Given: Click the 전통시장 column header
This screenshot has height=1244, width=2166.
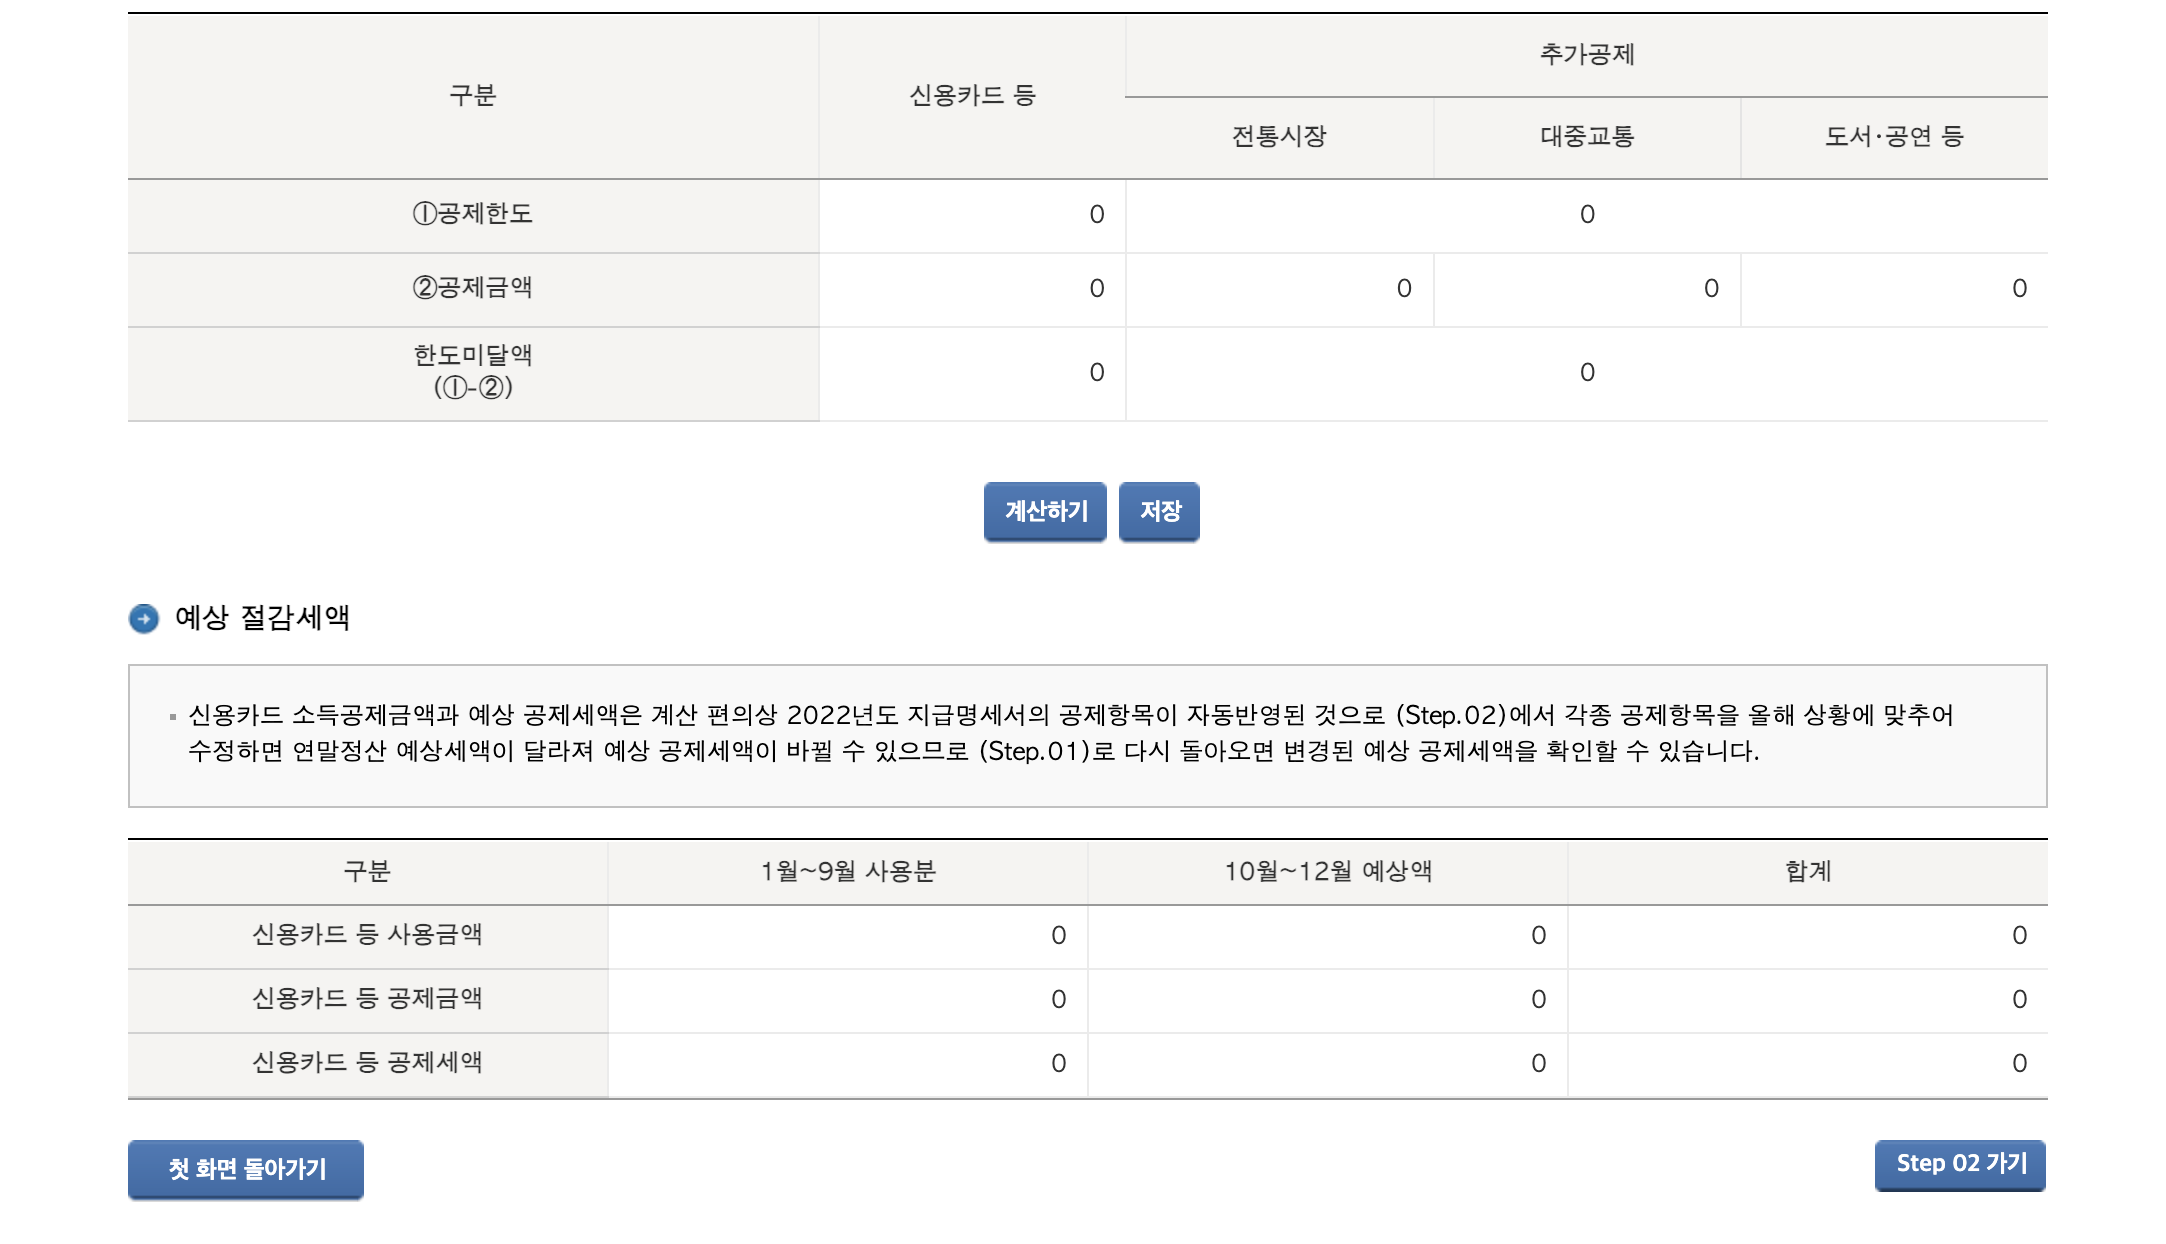Looking at the screenshot, I should click(1280, 137).
